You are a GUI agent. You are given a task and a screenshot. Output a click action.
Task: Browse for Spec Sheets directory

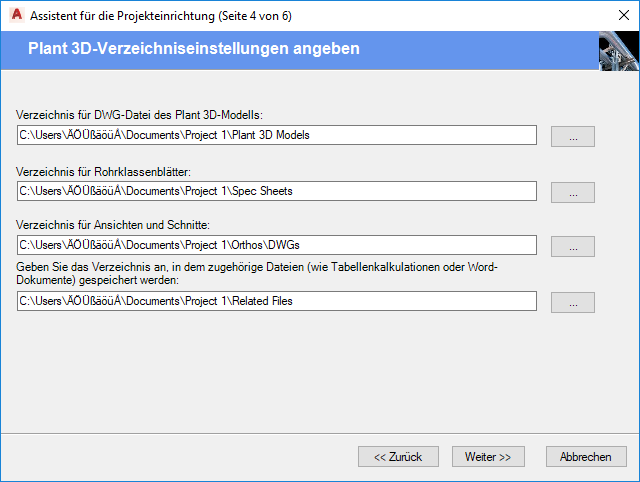point(573,192)
